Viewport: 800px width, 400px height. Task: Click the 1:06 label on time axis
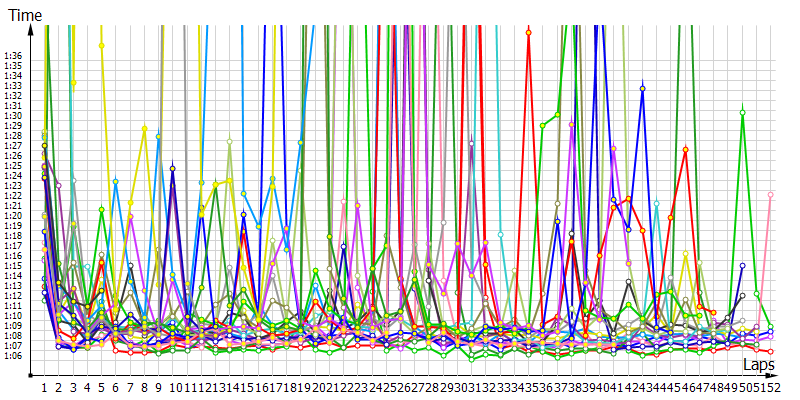(x=13, y=354)
